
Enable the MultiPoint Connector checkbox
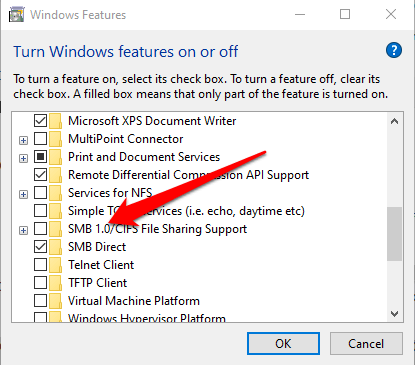tap(40, 139)
